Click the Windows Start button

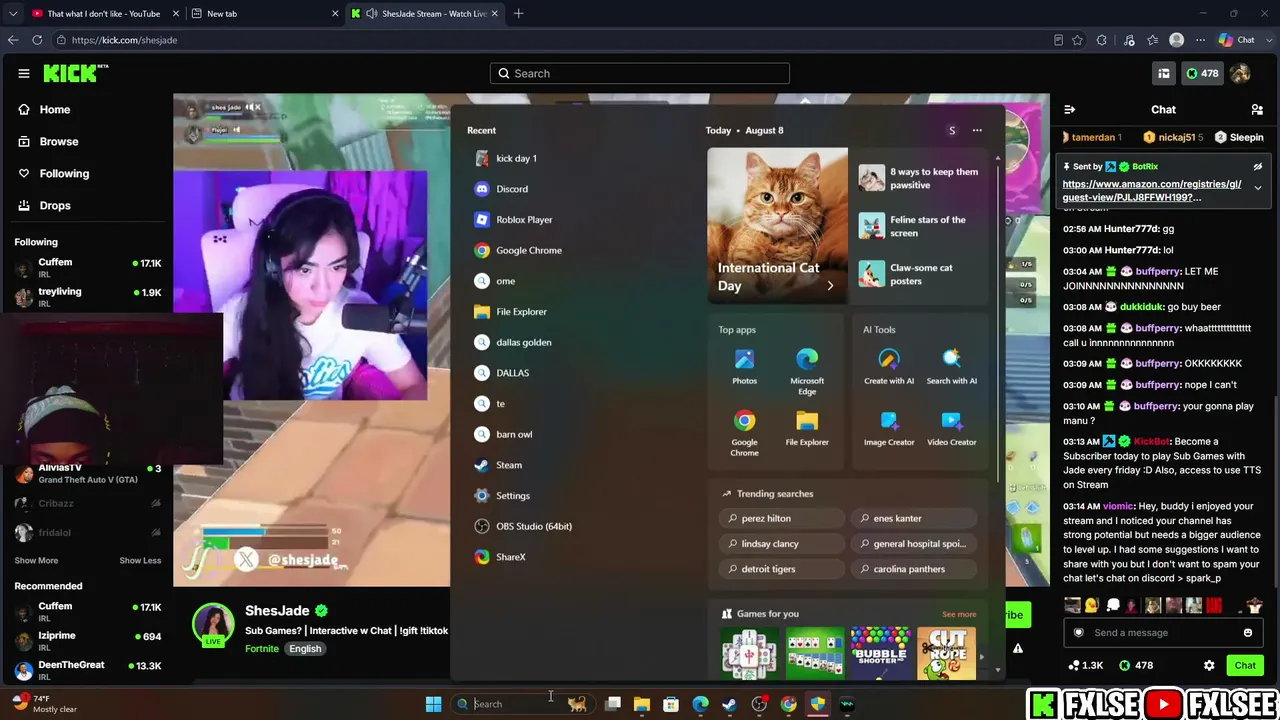[433, 704]
